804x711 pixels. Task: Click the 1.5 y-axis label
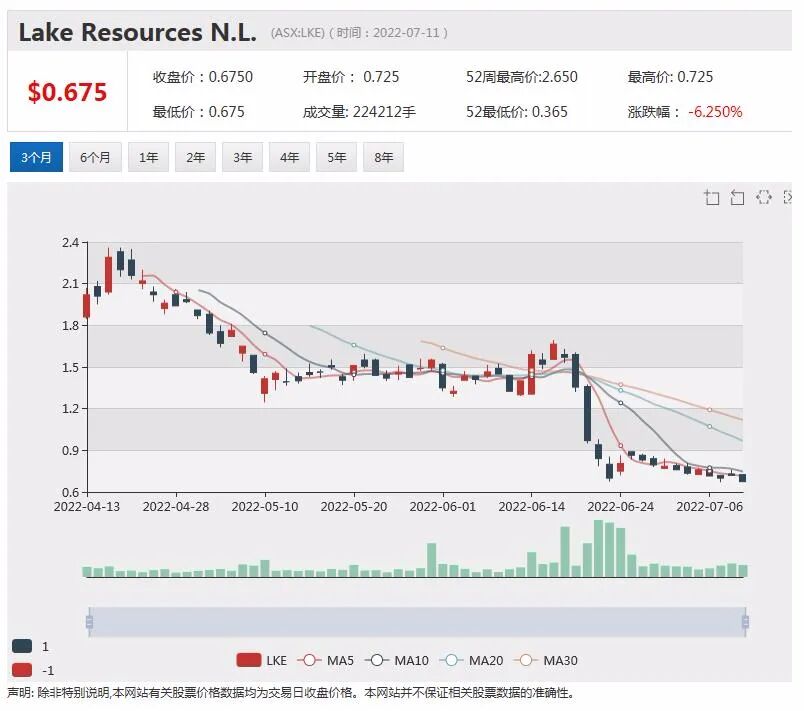70,368
